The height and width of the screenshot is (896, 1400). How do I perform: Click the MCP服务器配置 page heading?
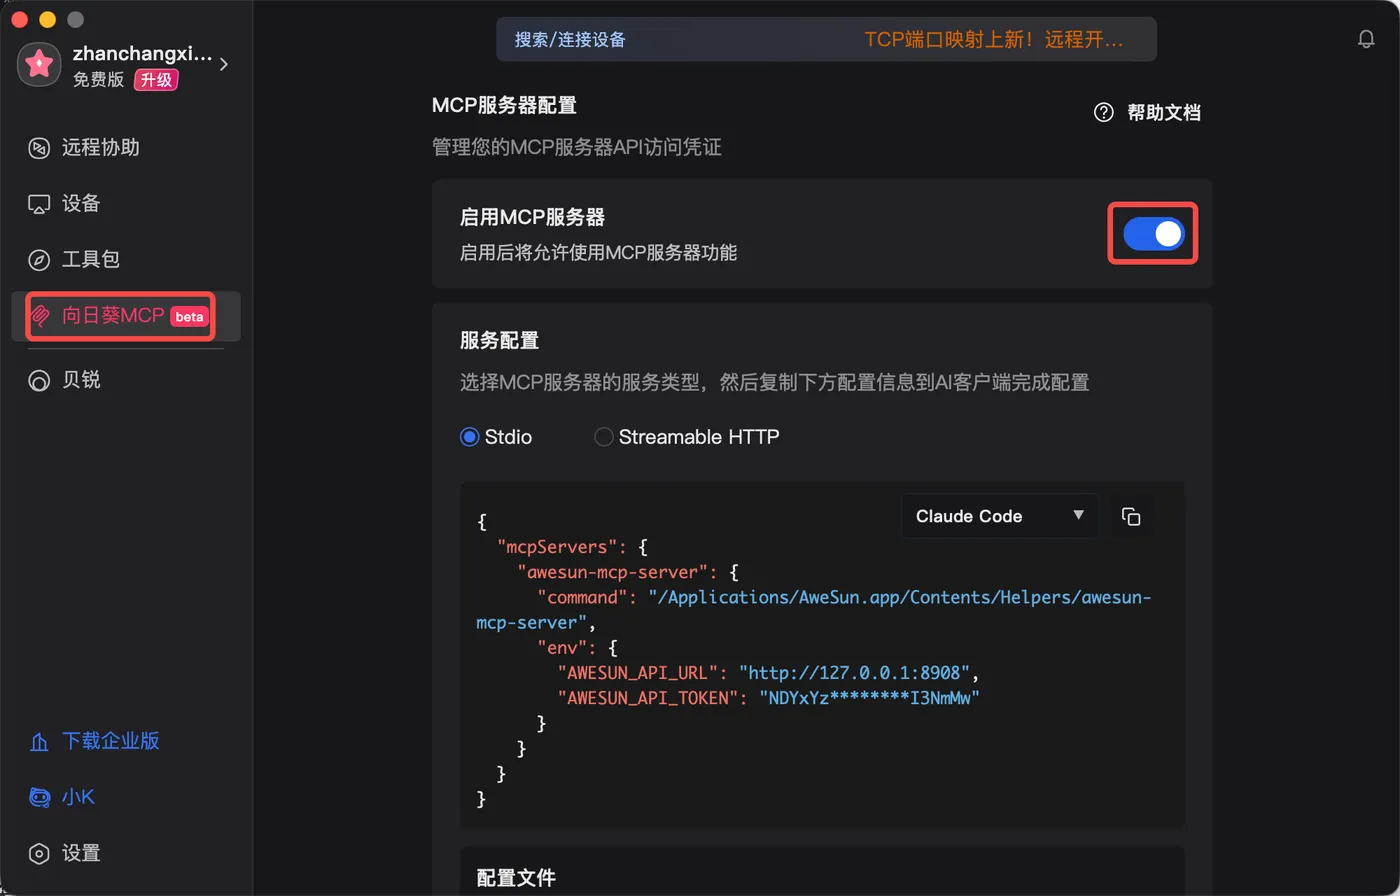[504, 105]
